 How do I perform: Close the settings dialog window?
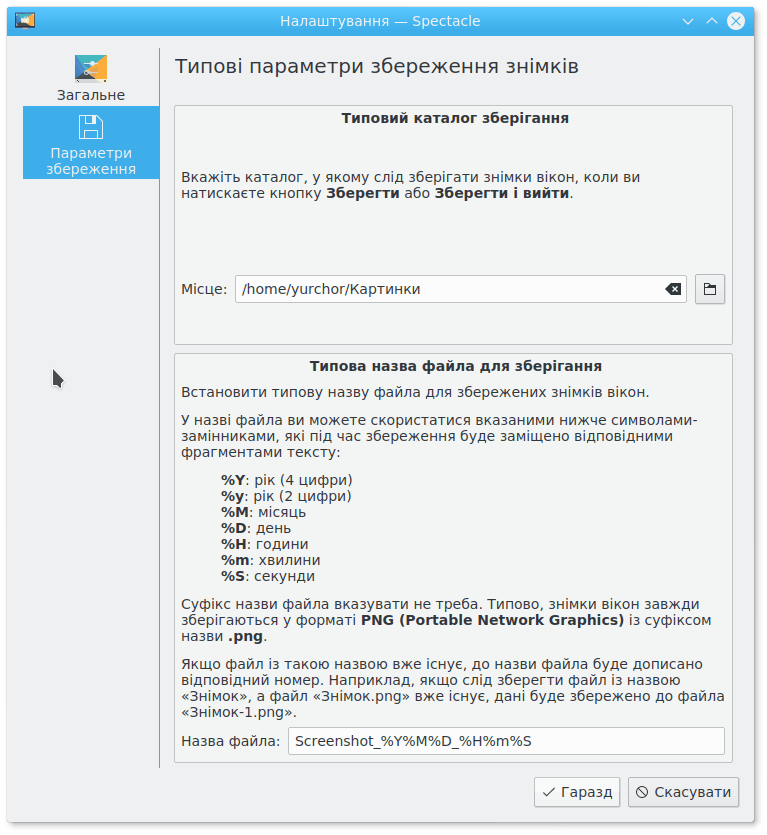[737, 20]
